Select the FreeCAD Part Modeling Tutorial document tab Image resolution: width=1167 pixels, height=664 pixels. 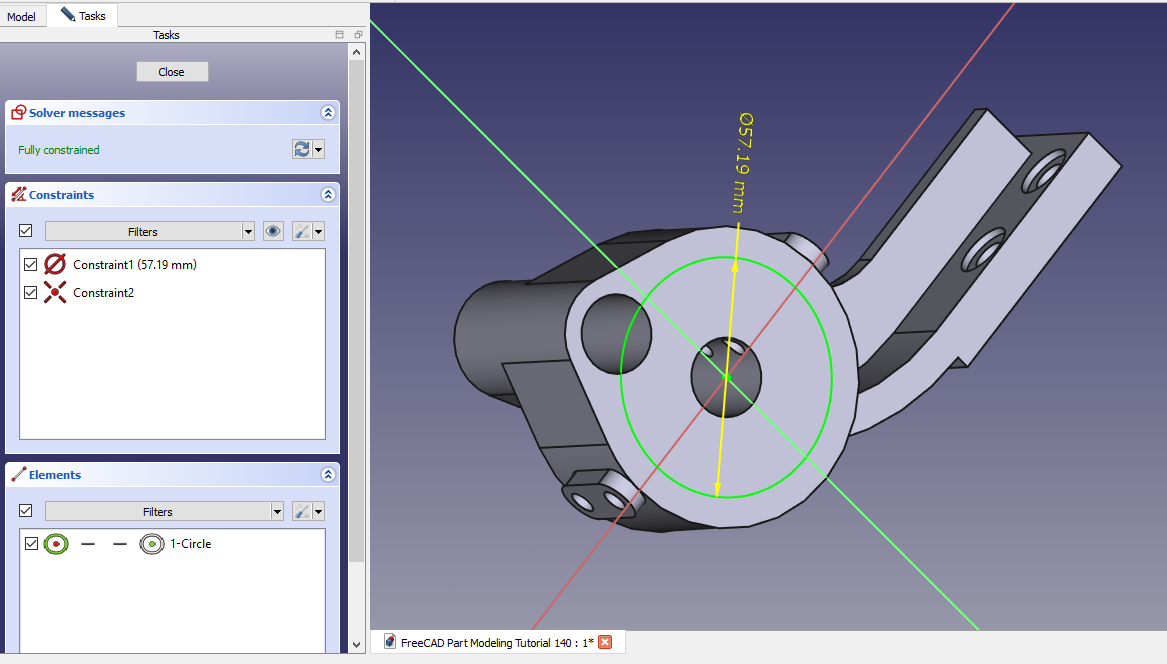(x=489, y=642)
